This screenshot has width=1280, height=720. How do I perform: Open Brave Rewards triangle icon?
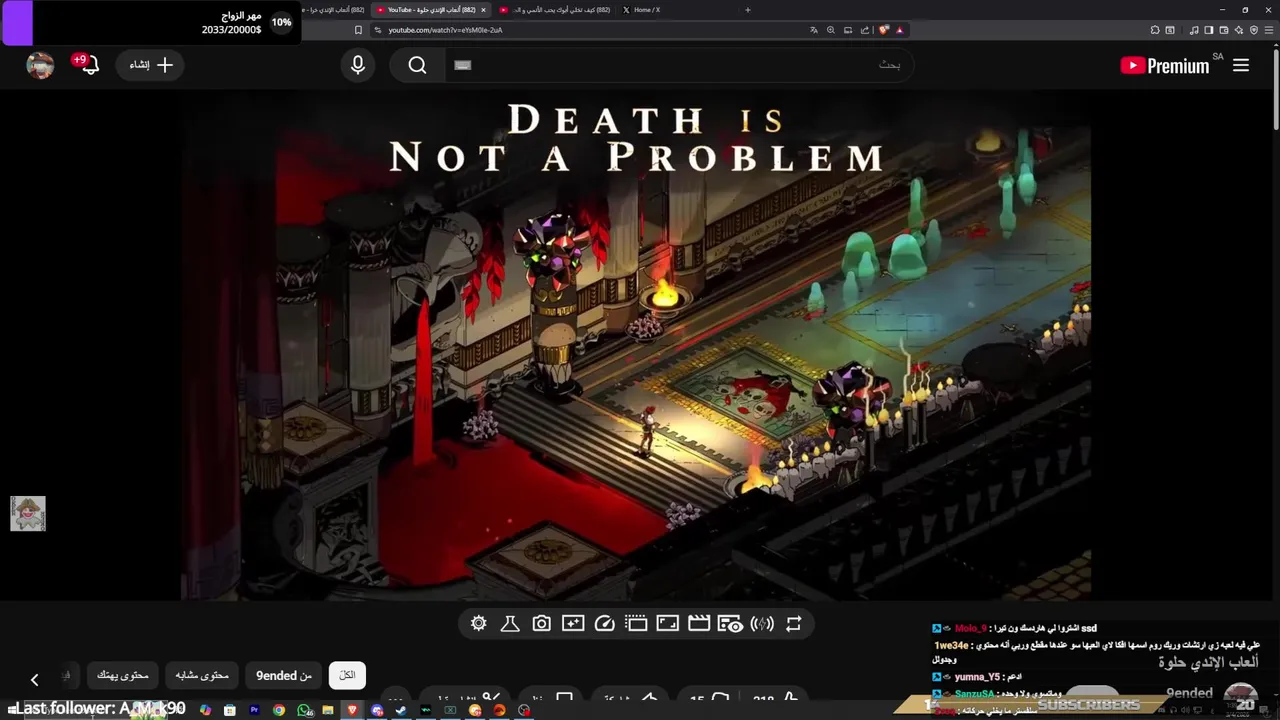pyautogui.click(x=900, y=30)
